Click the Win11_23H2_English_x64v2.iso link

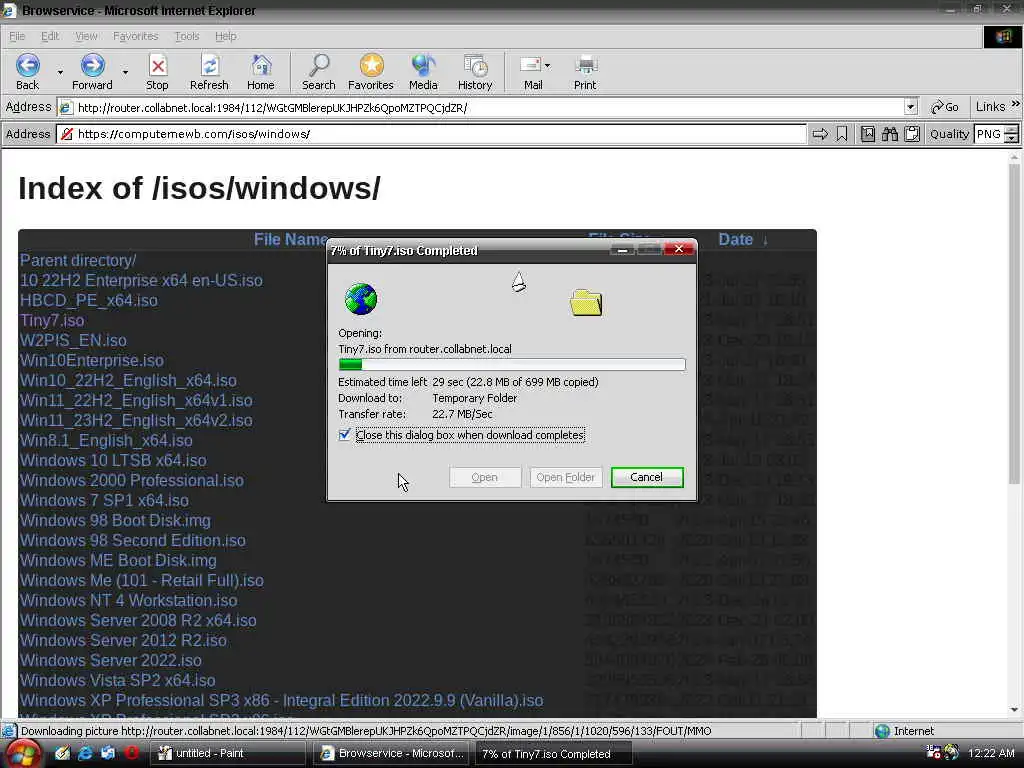tap(136, 421)
